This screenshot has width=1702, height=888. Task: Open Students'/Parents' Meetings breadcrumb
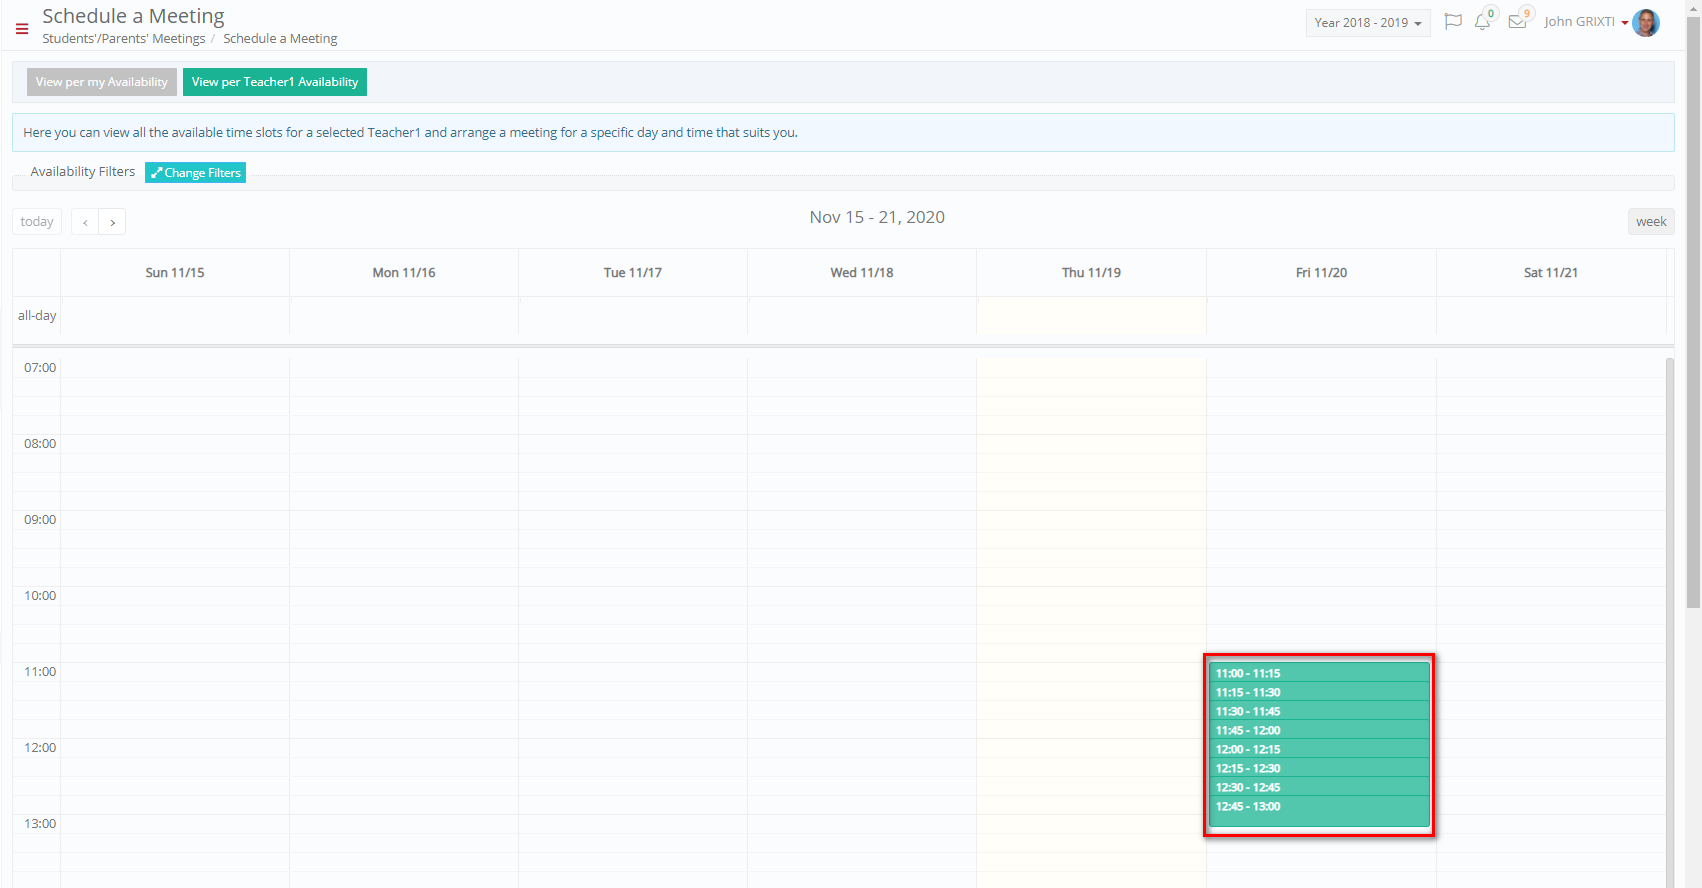tap(124, 39)
